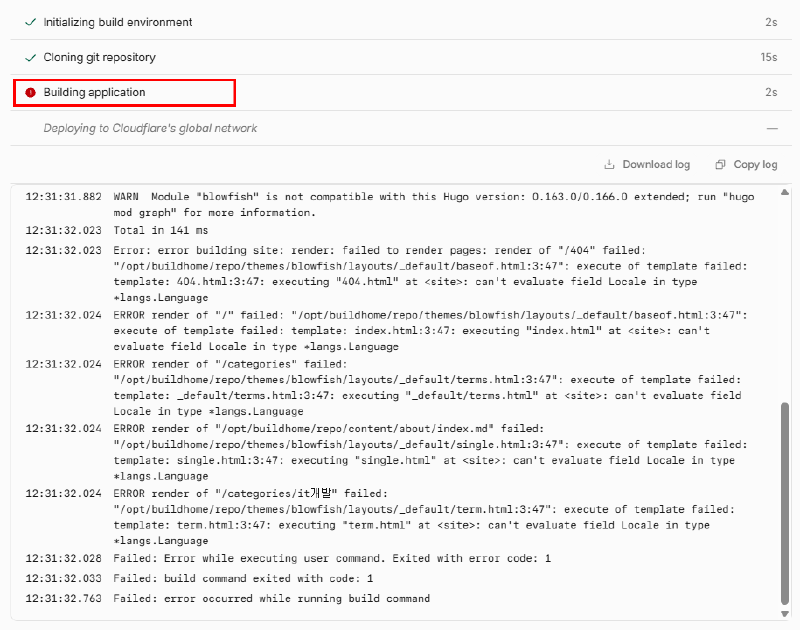The height and width of the screenshot is (630, 800).
Task: Expand the Initializing build environment step
Action: point(401,22)
